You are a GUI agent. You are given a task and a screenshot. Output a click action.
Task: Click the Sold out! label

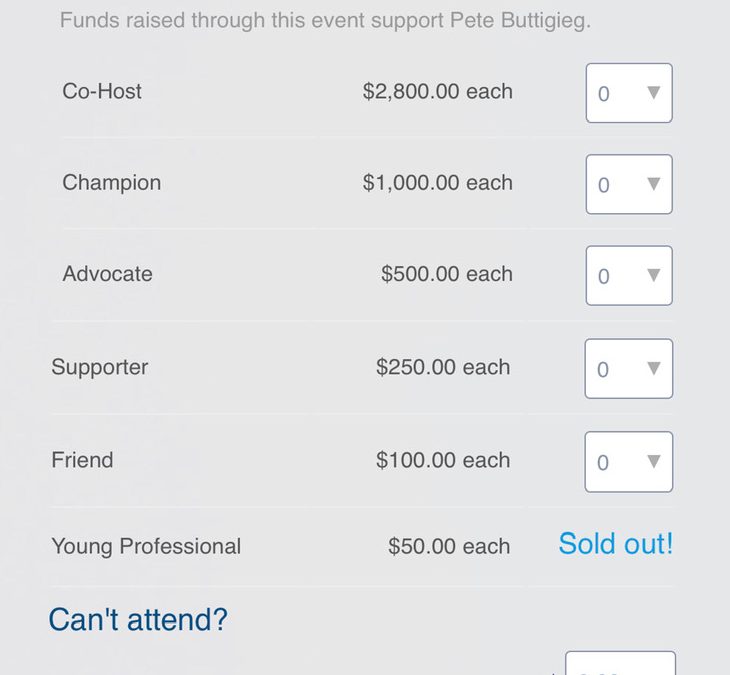tap(615, 544)
